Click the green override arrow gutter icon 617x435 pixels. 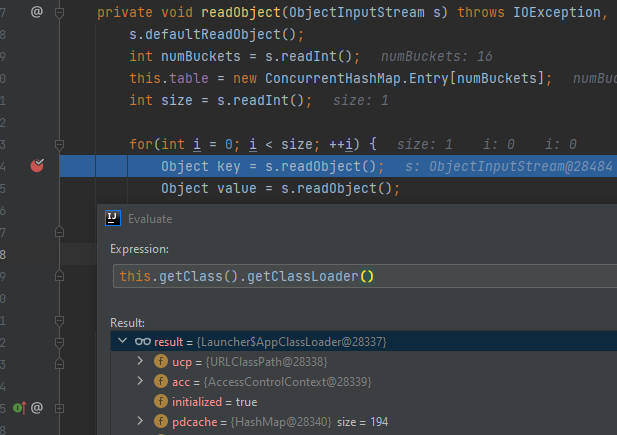coord(19,408)
